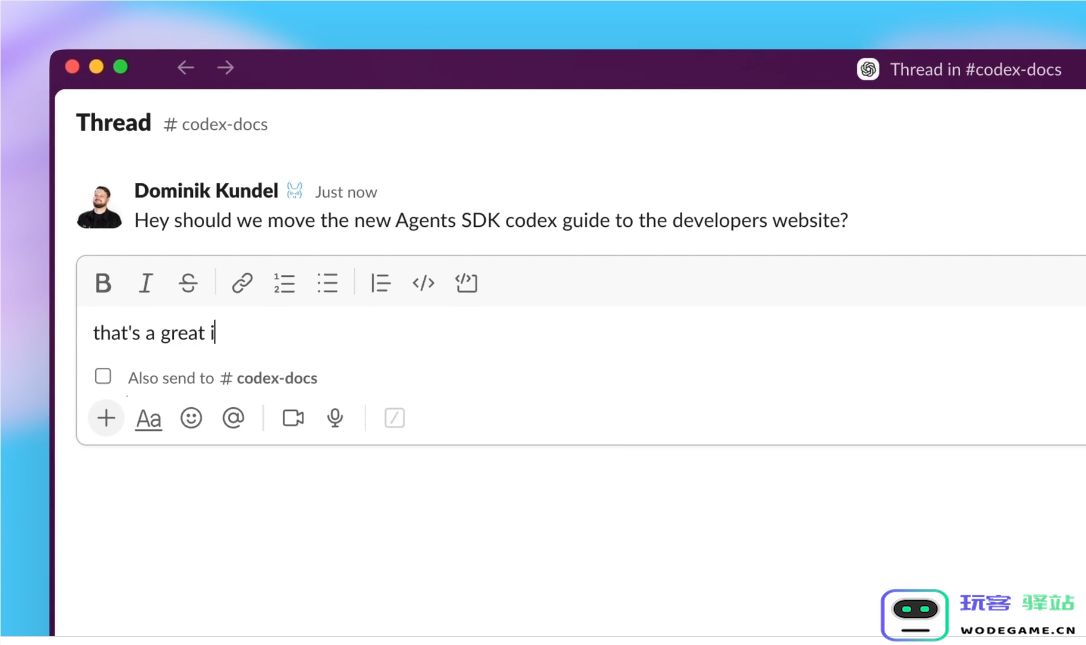Insert a hyperlink using the link icon

pyautogui.click(x=241, y=283)
